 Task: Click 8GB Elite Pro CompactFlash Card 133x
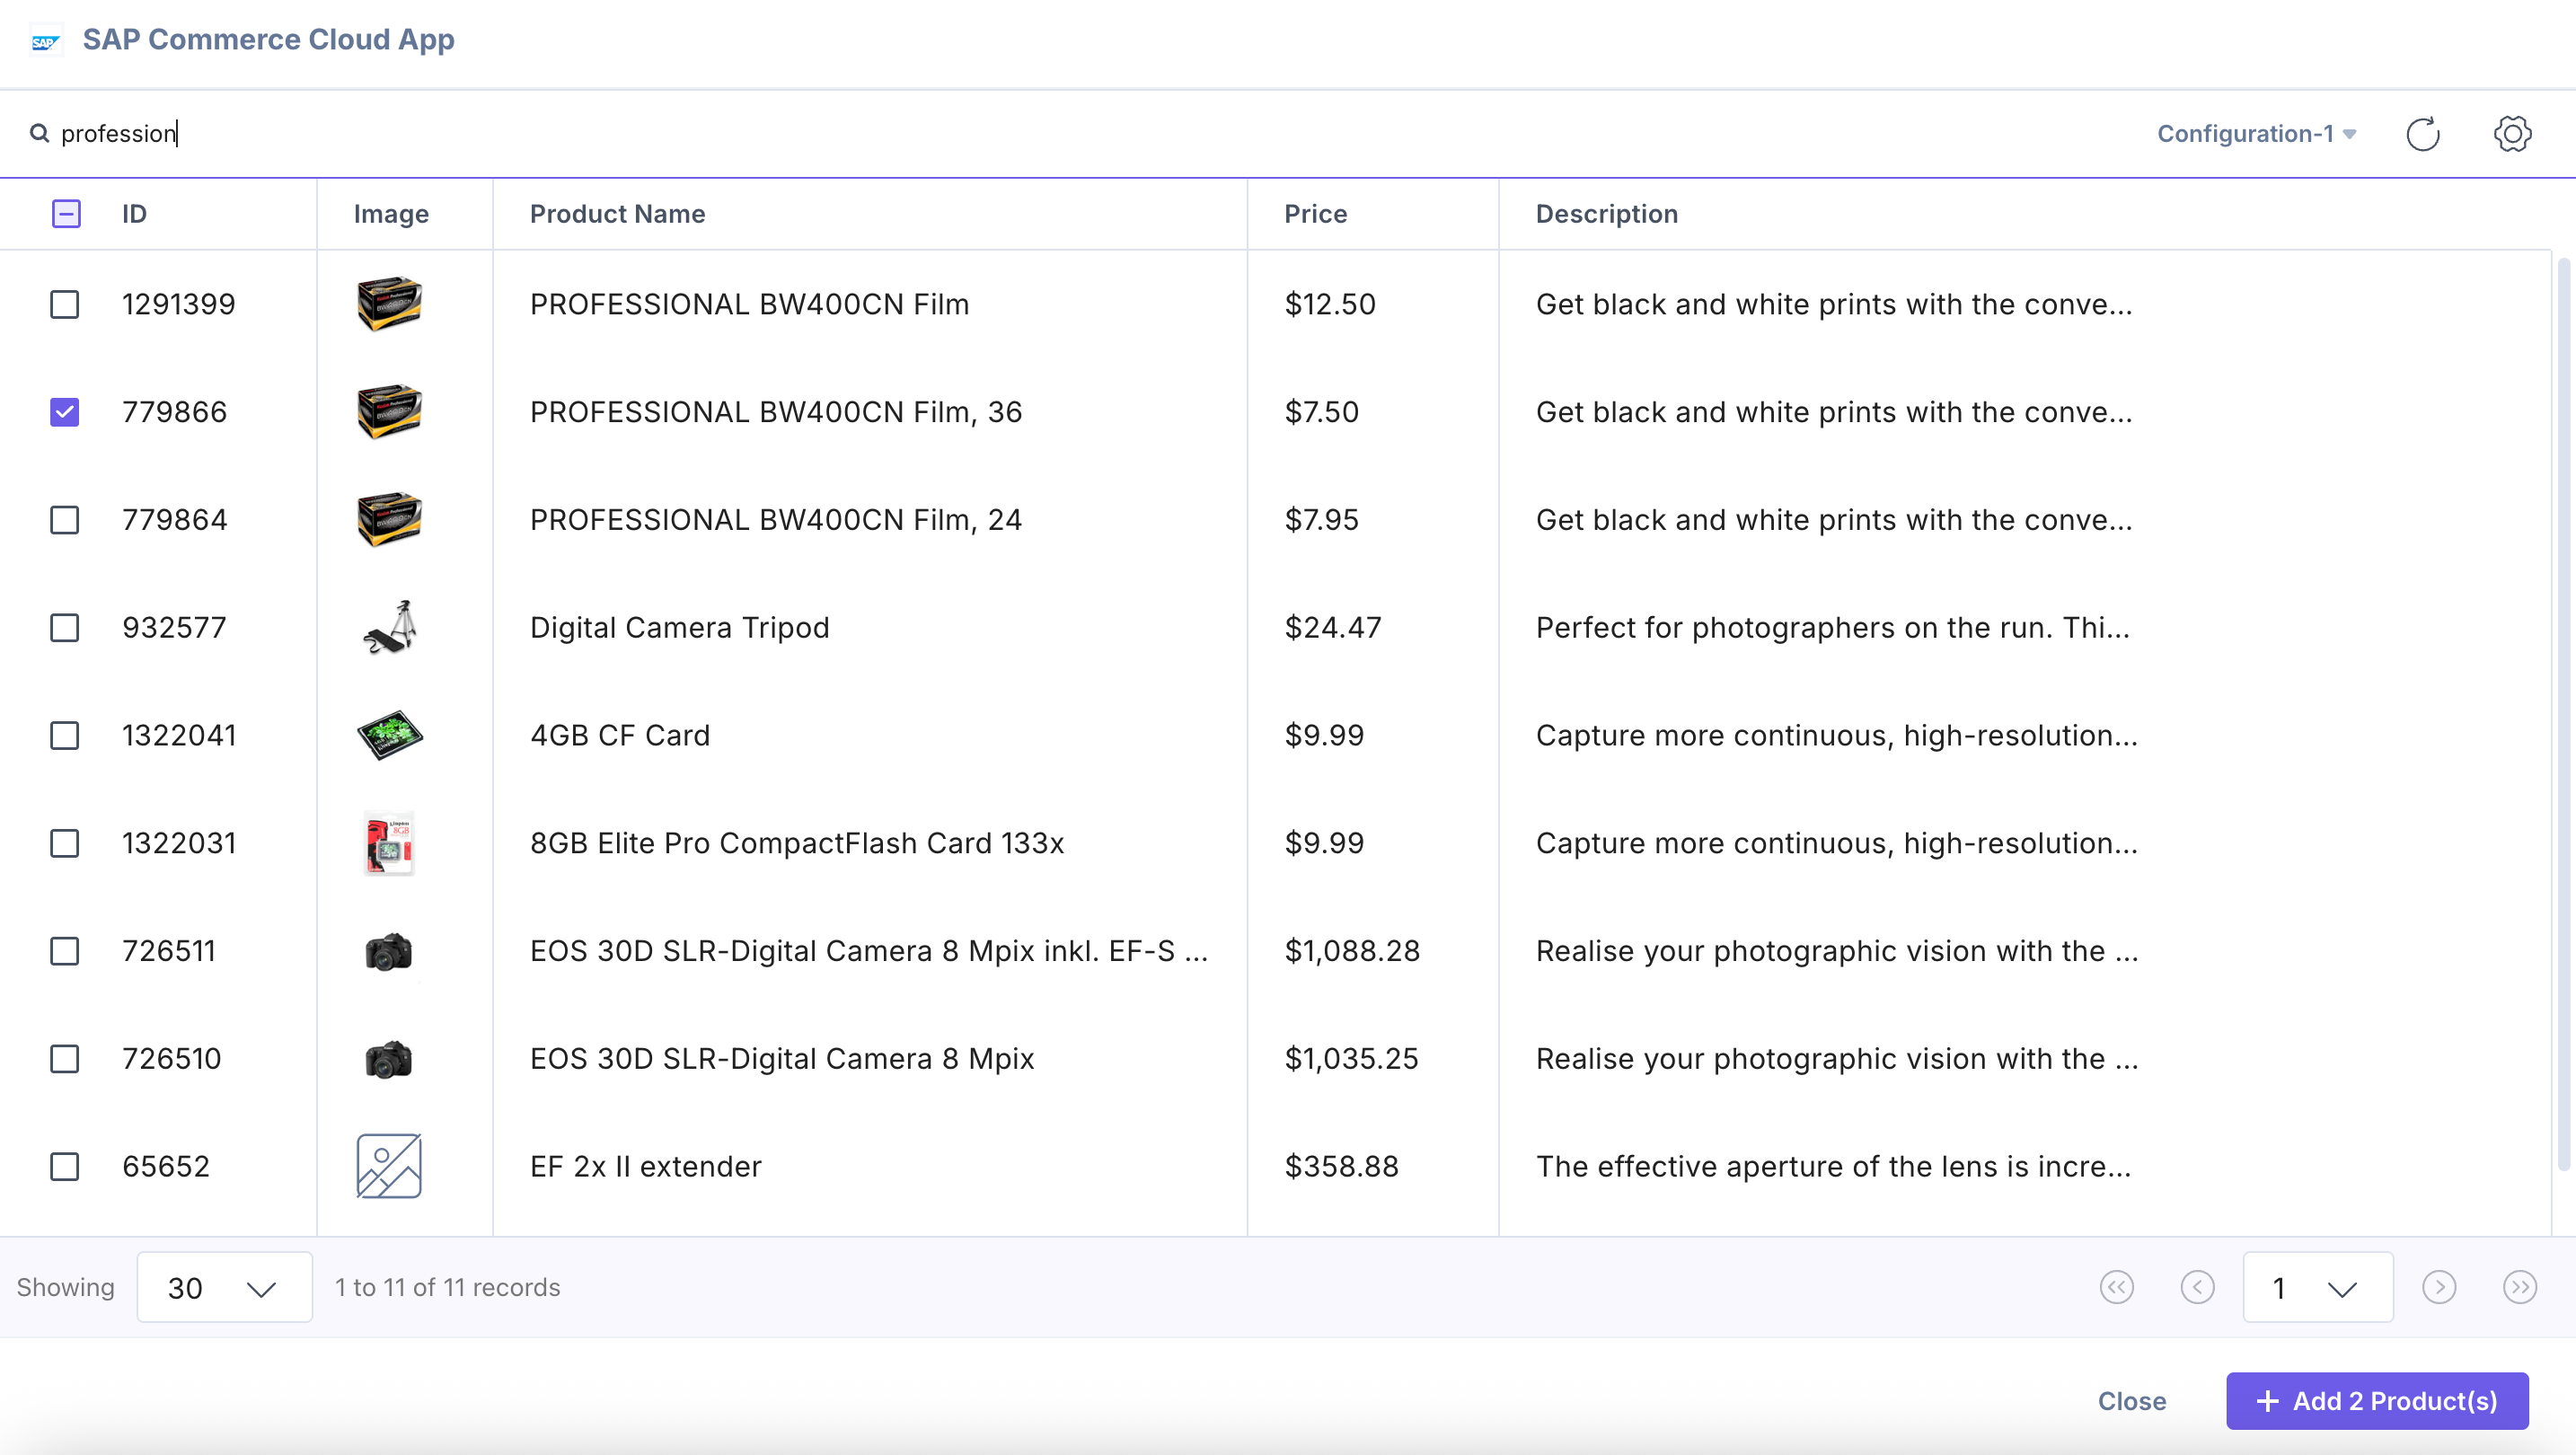click(796, 843)
